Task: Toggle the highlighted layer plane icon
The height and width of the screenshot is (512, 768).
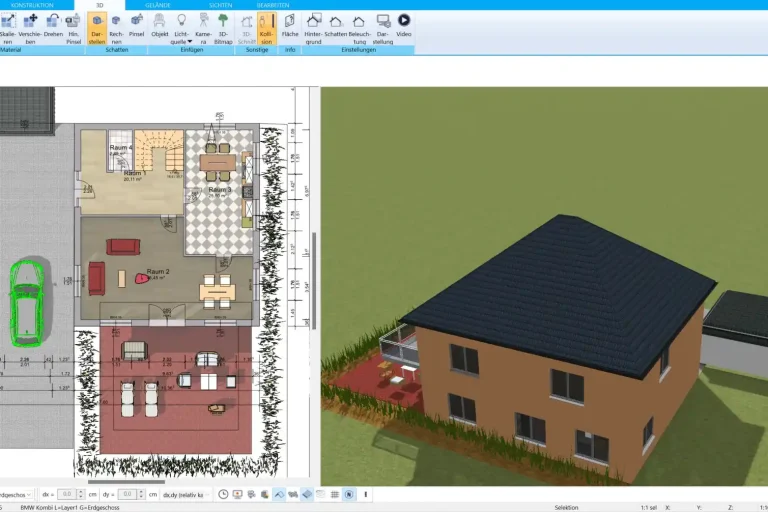Action: click(x=307, y=494)
